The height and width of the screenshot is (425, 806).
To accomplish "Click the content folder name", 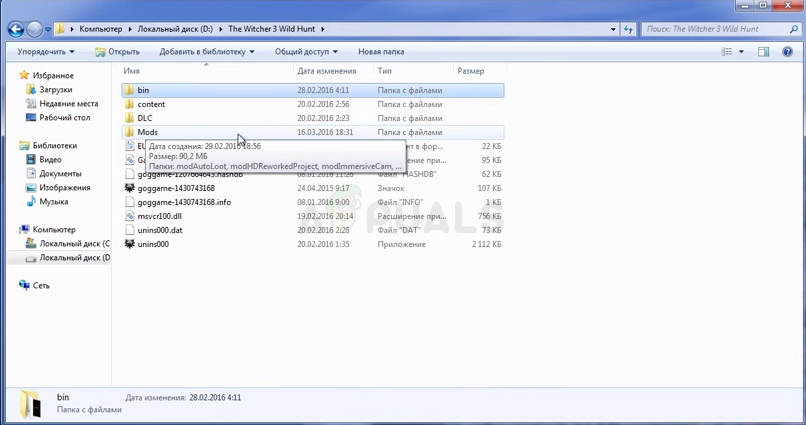I will pyautogui.click(x=151, y=104).
